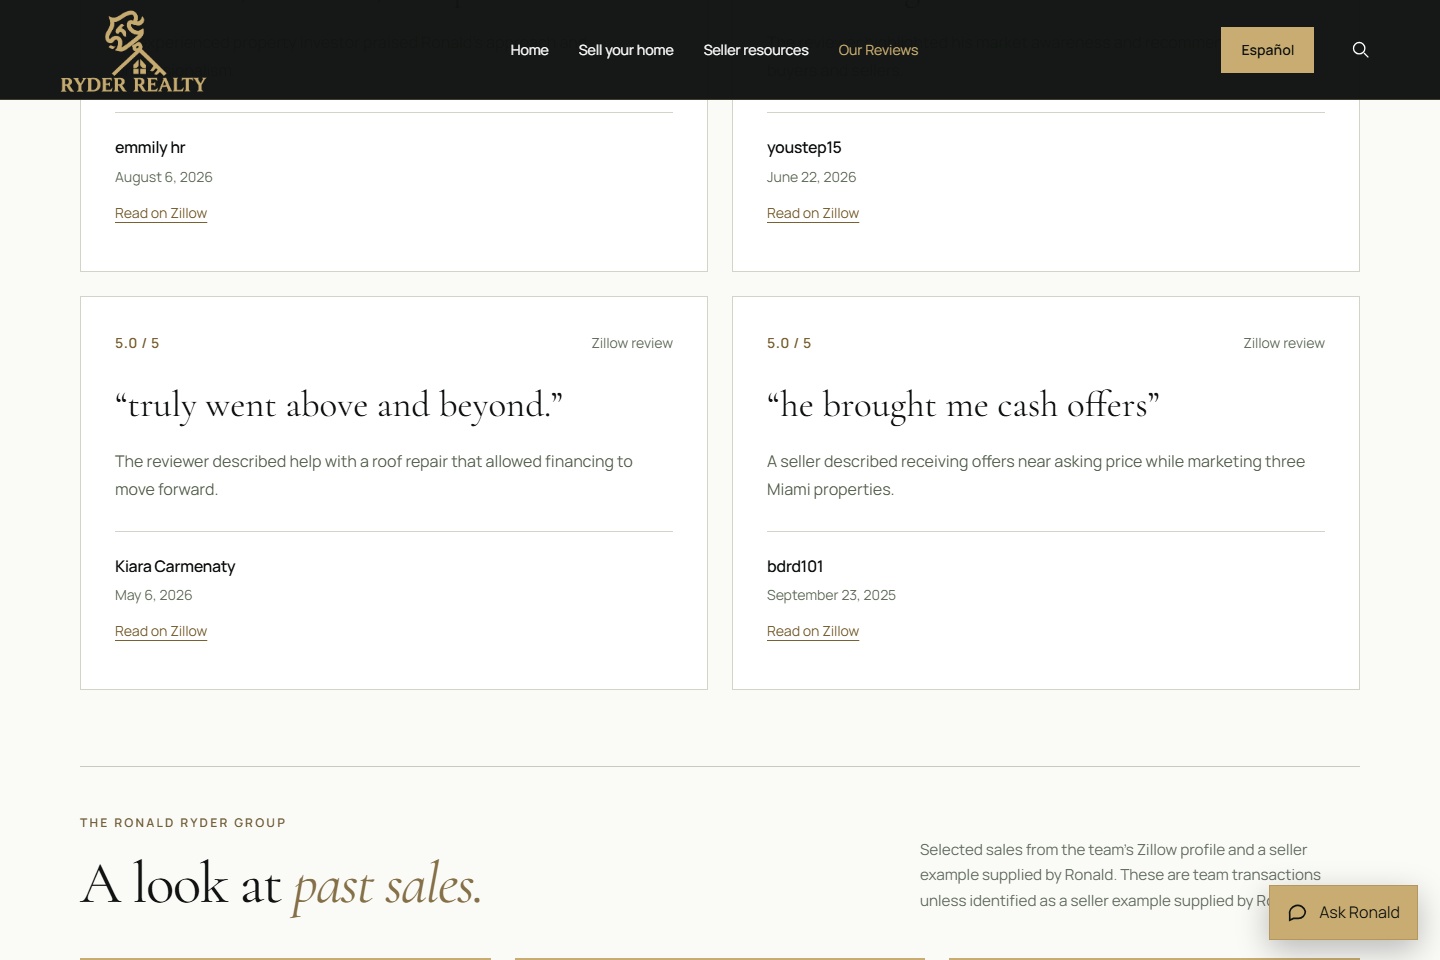Viewport: 1440px width, 960px height.
Task: Select reviewer name bdrd101
Action: click(x=795, y=566)
